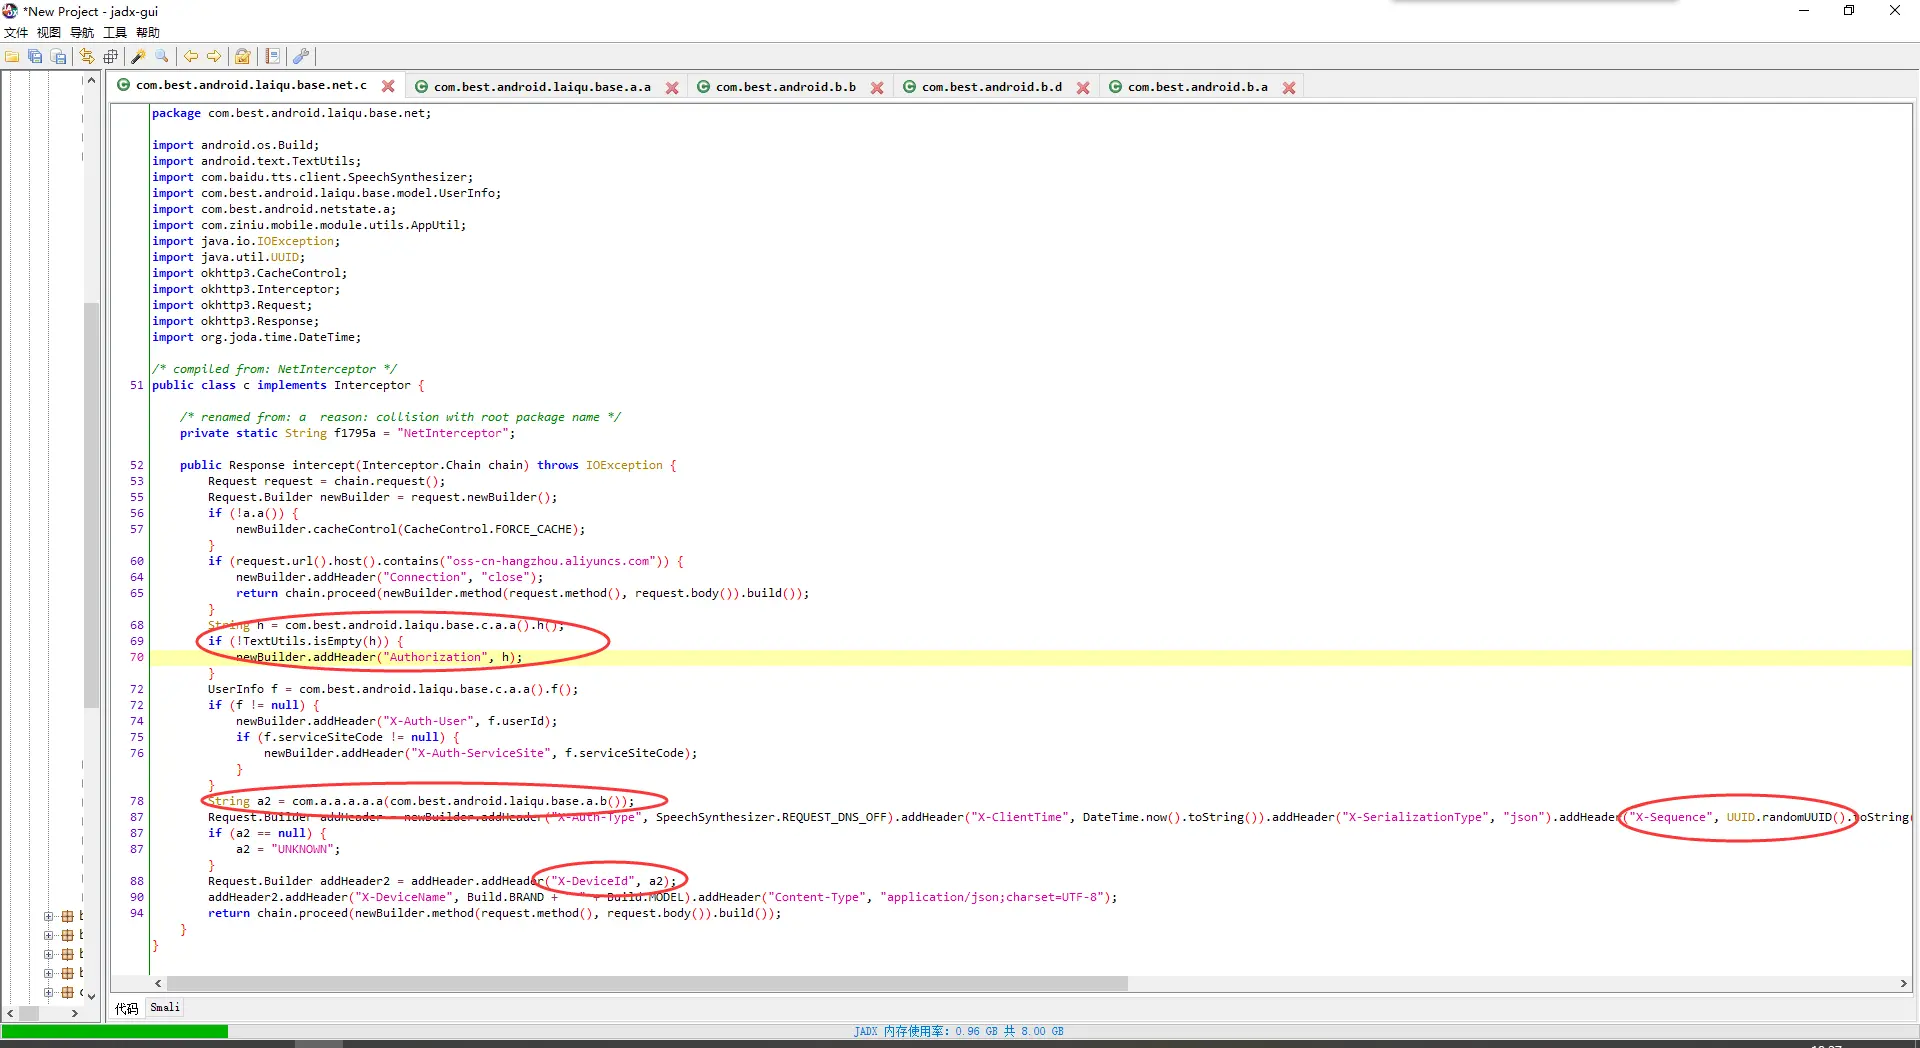The width and height of the screenshot is (1920, 1048).
Task: Click the project tree scroll-left arrow
Action: click(10, 1013)
